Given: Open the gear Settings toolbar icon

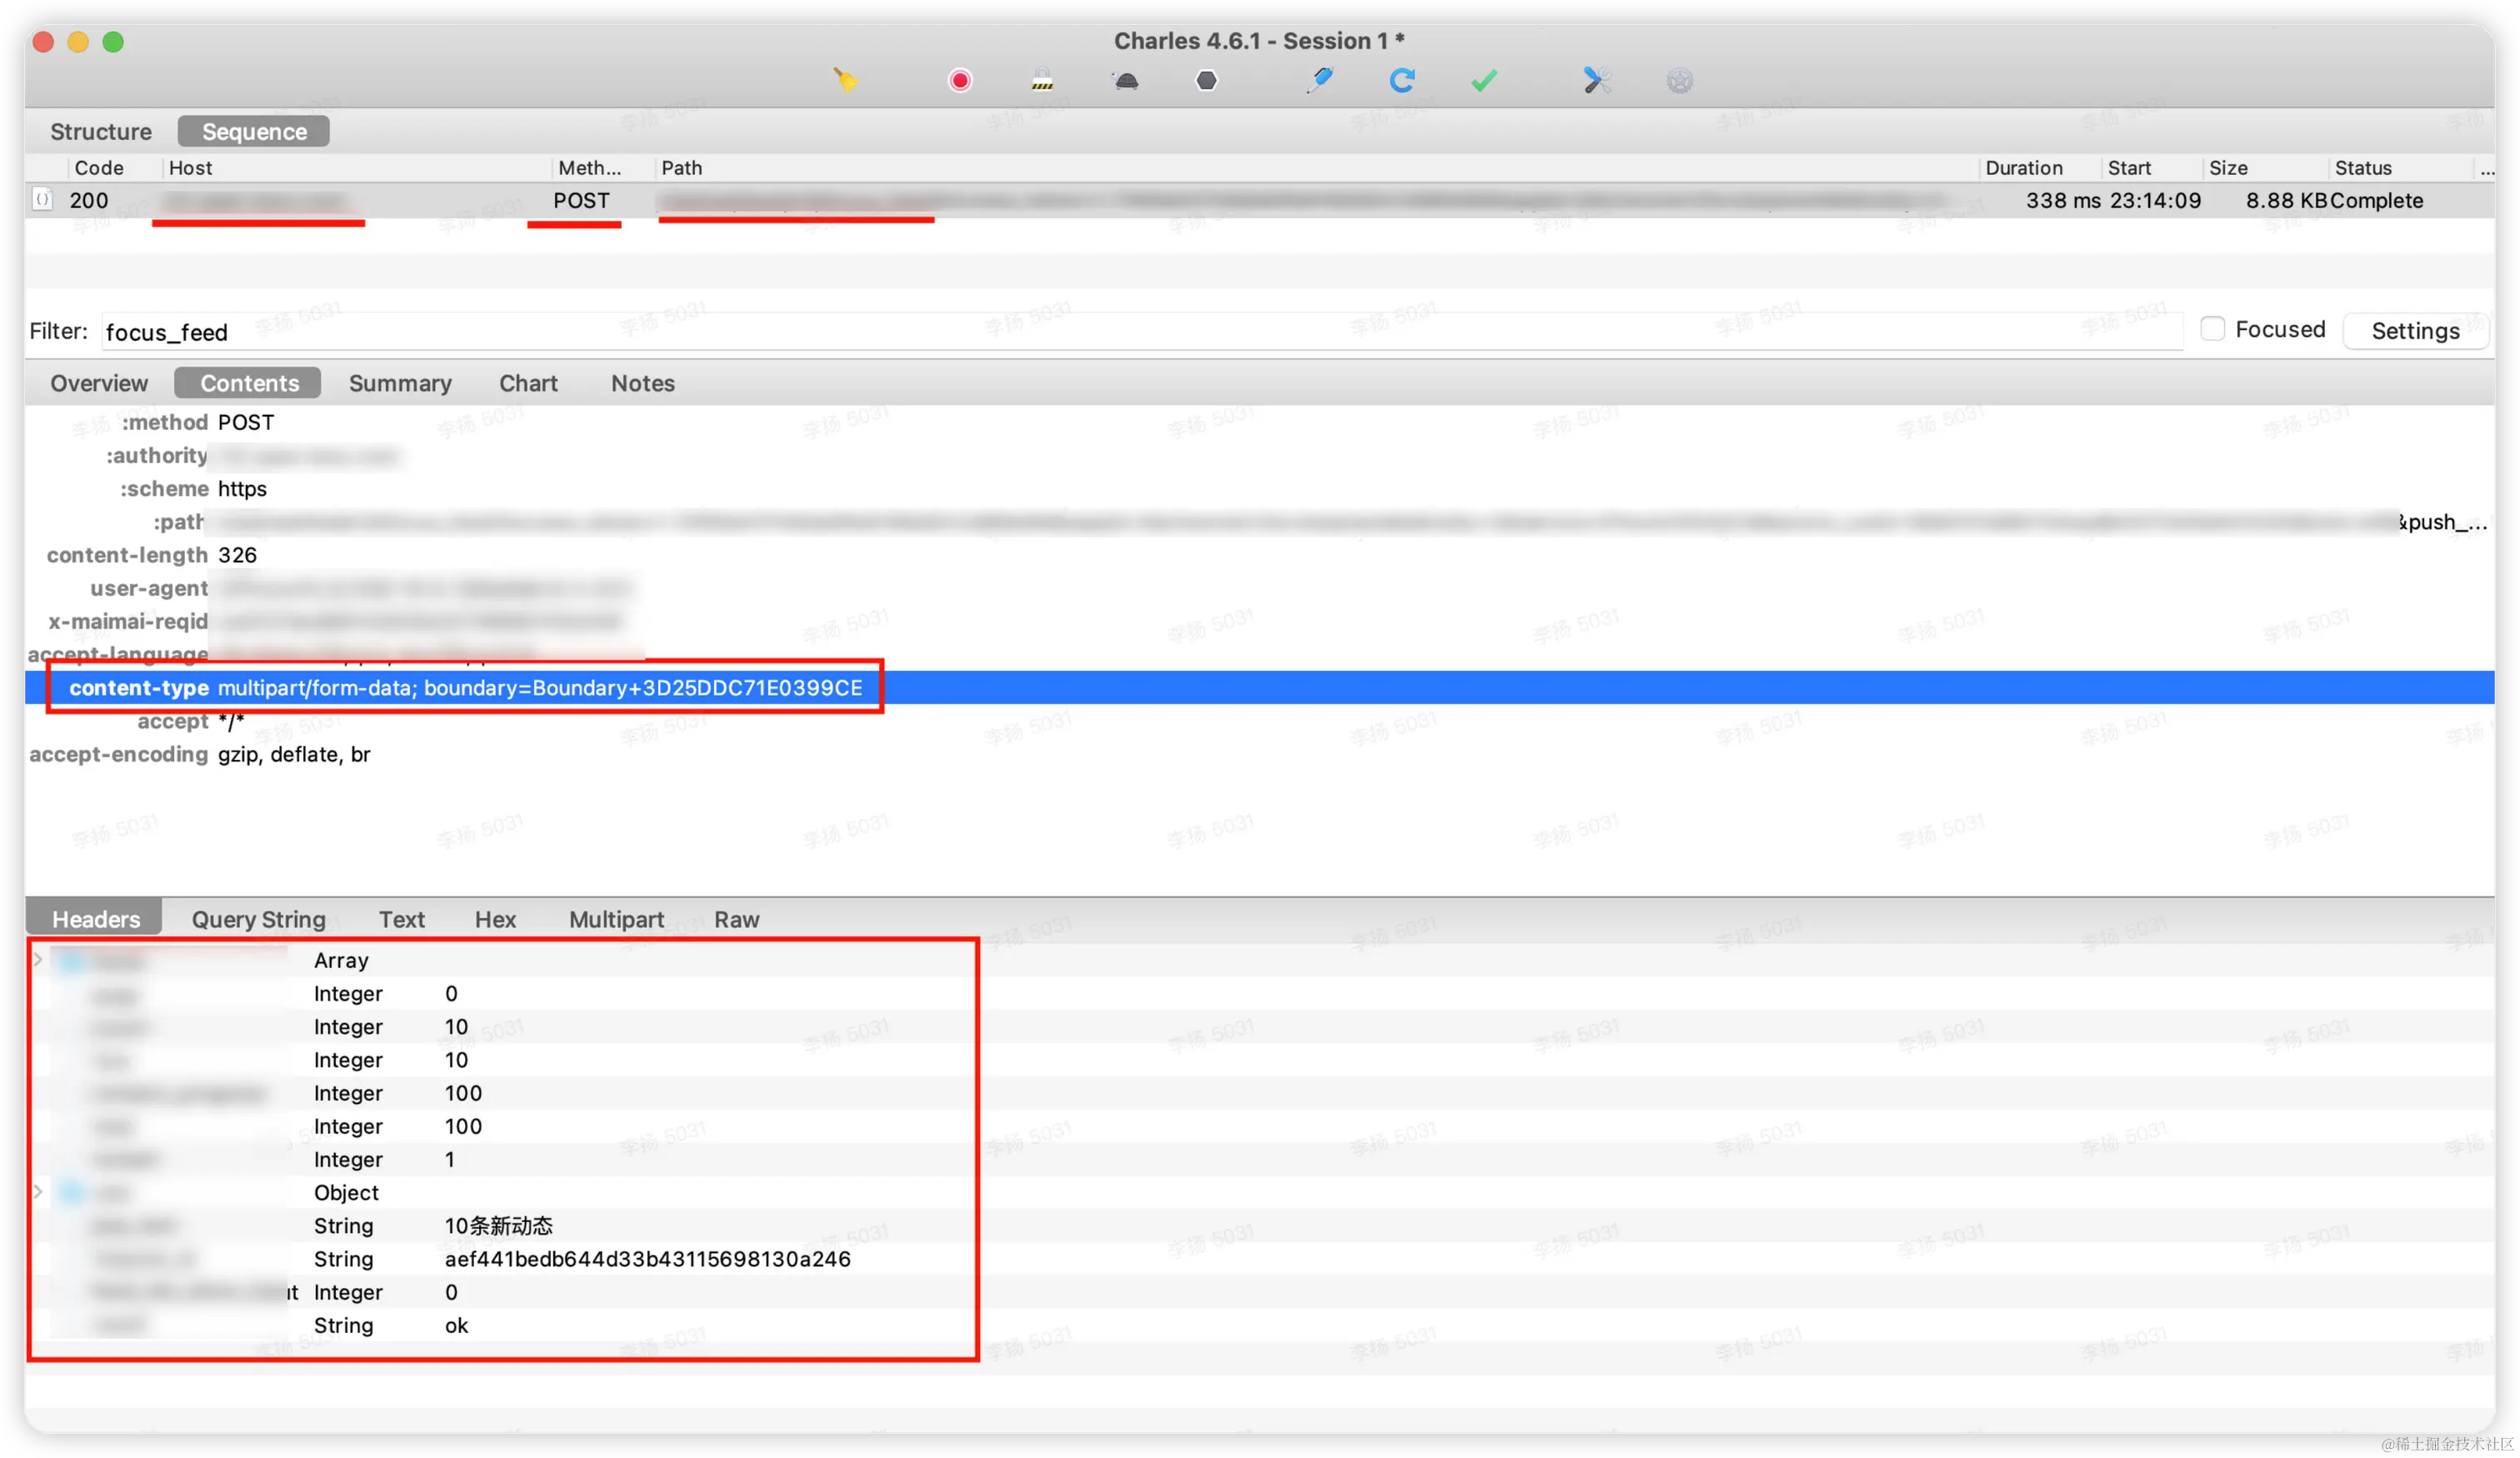Looking at the screenshot, I should click(x=1680, y=80).
